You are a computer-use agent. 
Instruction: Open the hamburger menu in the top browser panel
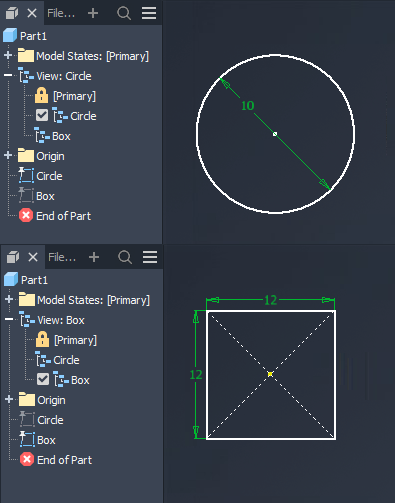click(x=149, y=13)
